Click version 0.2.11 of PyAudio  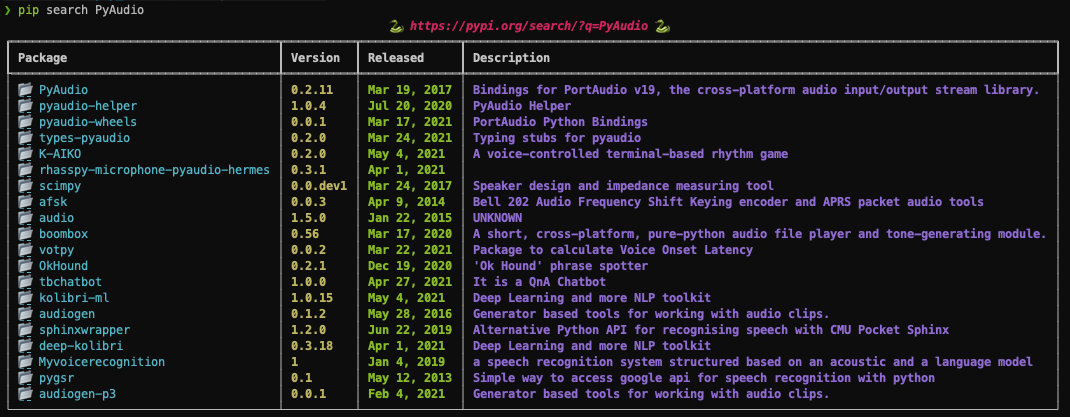point(313,89)
